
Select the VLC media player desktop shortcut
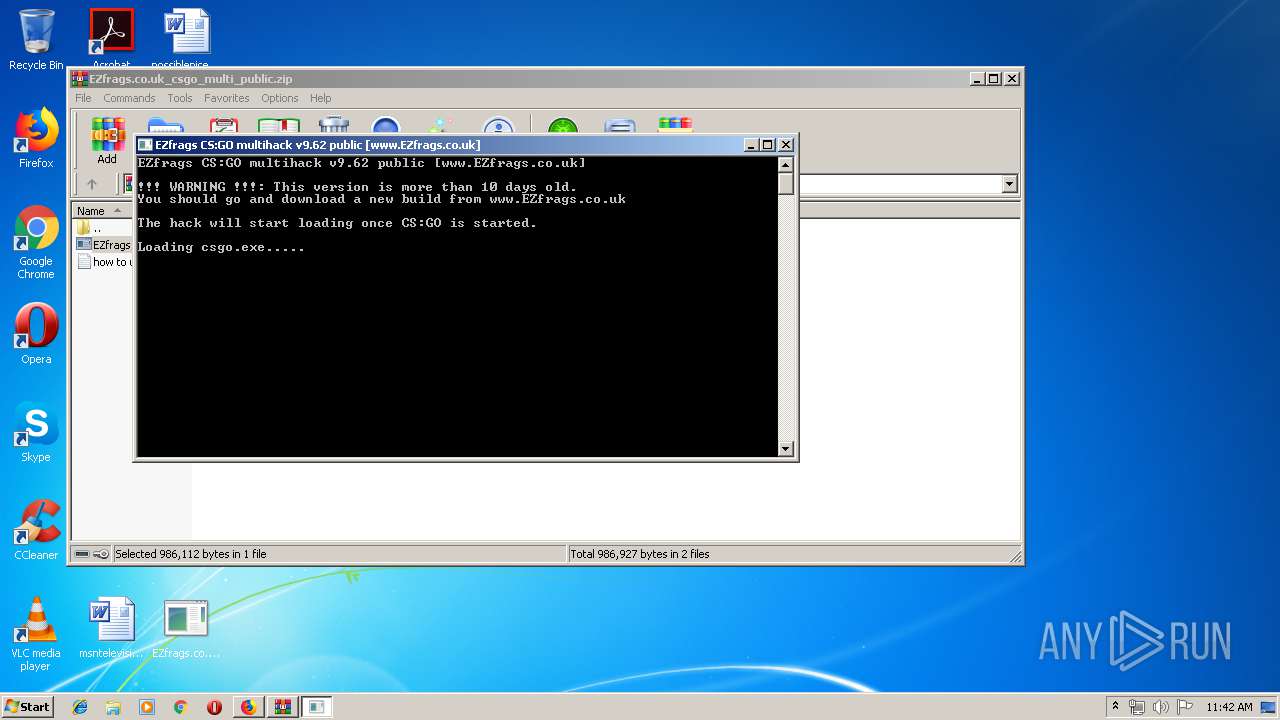coord(36,634)
